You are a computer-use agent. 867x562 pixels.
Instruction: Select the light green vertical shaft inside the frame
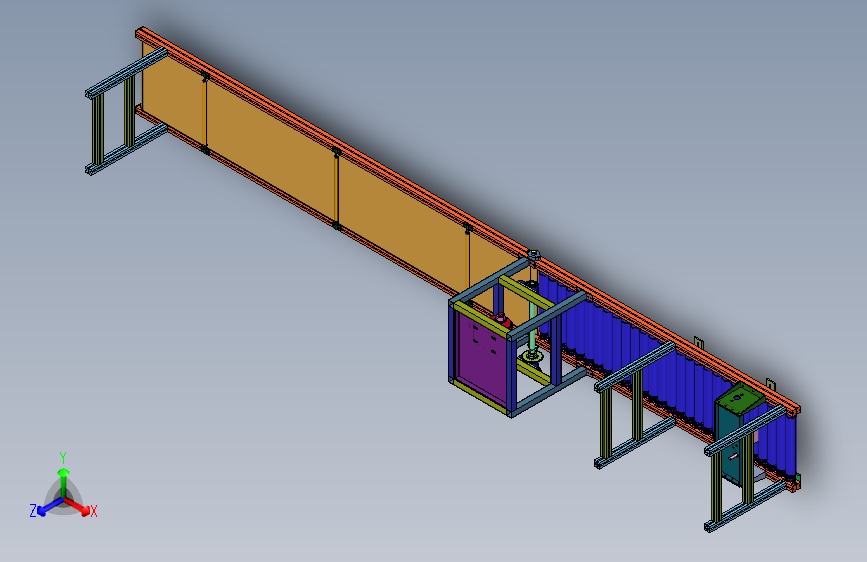click(532, 326)
